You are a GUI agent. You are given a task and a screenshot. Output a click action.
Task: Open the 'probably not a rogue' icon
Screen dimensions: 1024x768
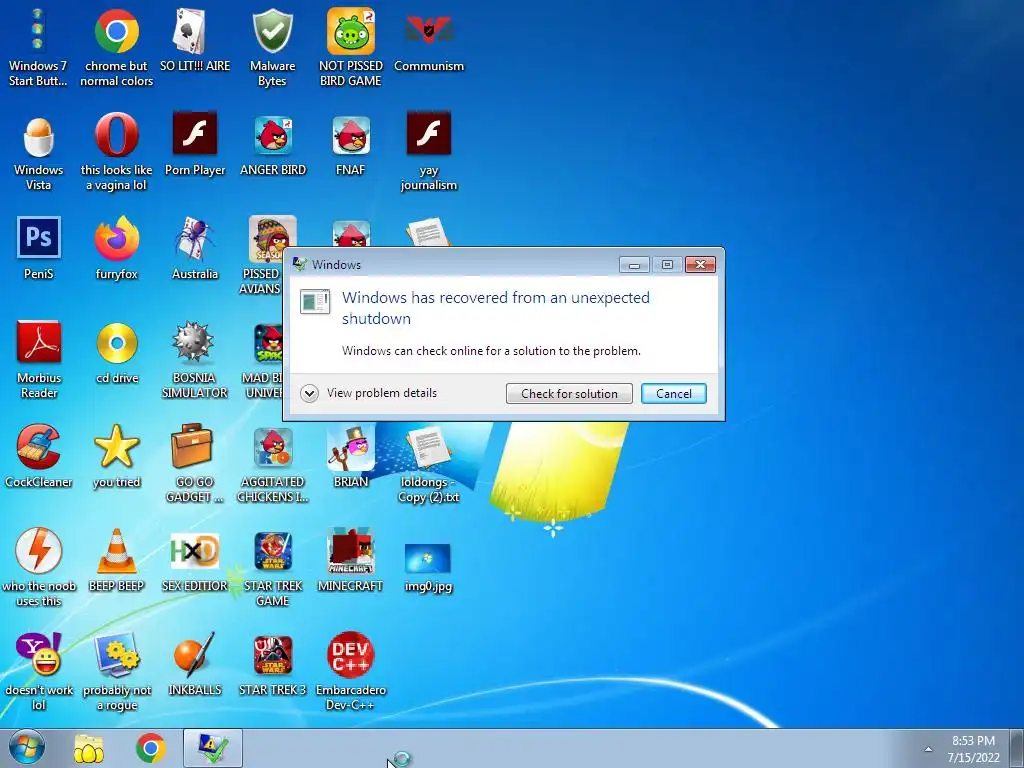(116, 671)
